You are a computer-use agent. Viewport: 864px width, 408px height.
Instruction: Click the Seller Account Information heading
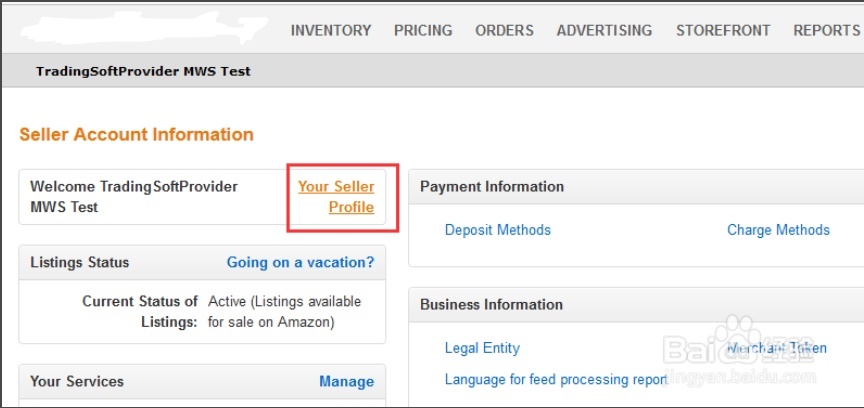click(x=136, y=134)
